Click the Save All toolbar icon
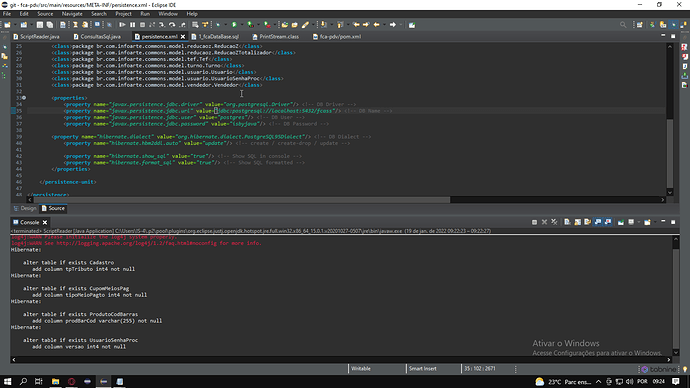 pos(50,25)
